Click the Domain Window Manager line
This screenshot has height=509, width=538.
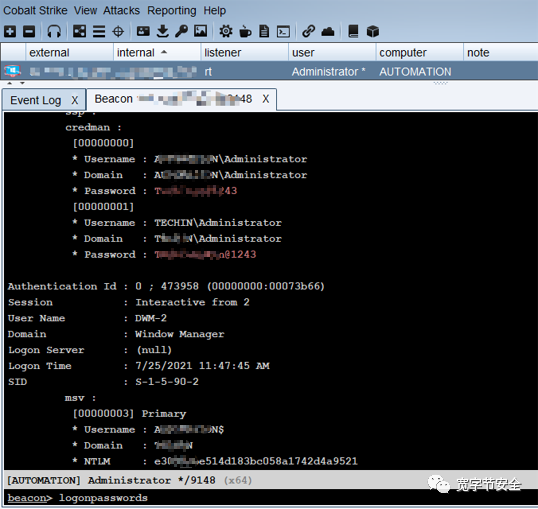pos(116,334)
